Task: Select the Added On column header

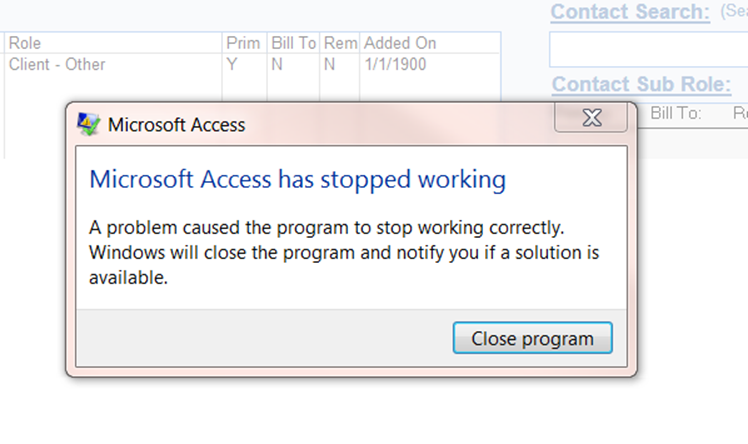Action: 400,43
